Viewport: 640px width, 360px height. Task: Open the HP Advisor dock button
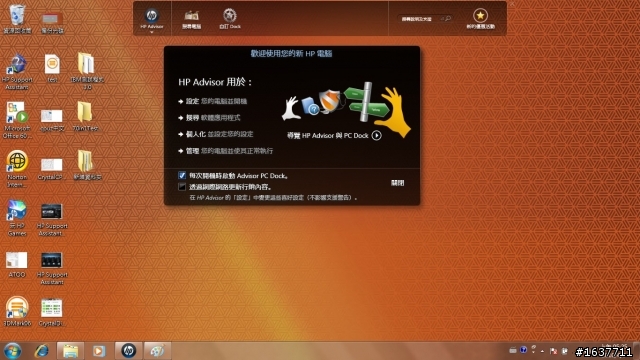tap(152, 19)
